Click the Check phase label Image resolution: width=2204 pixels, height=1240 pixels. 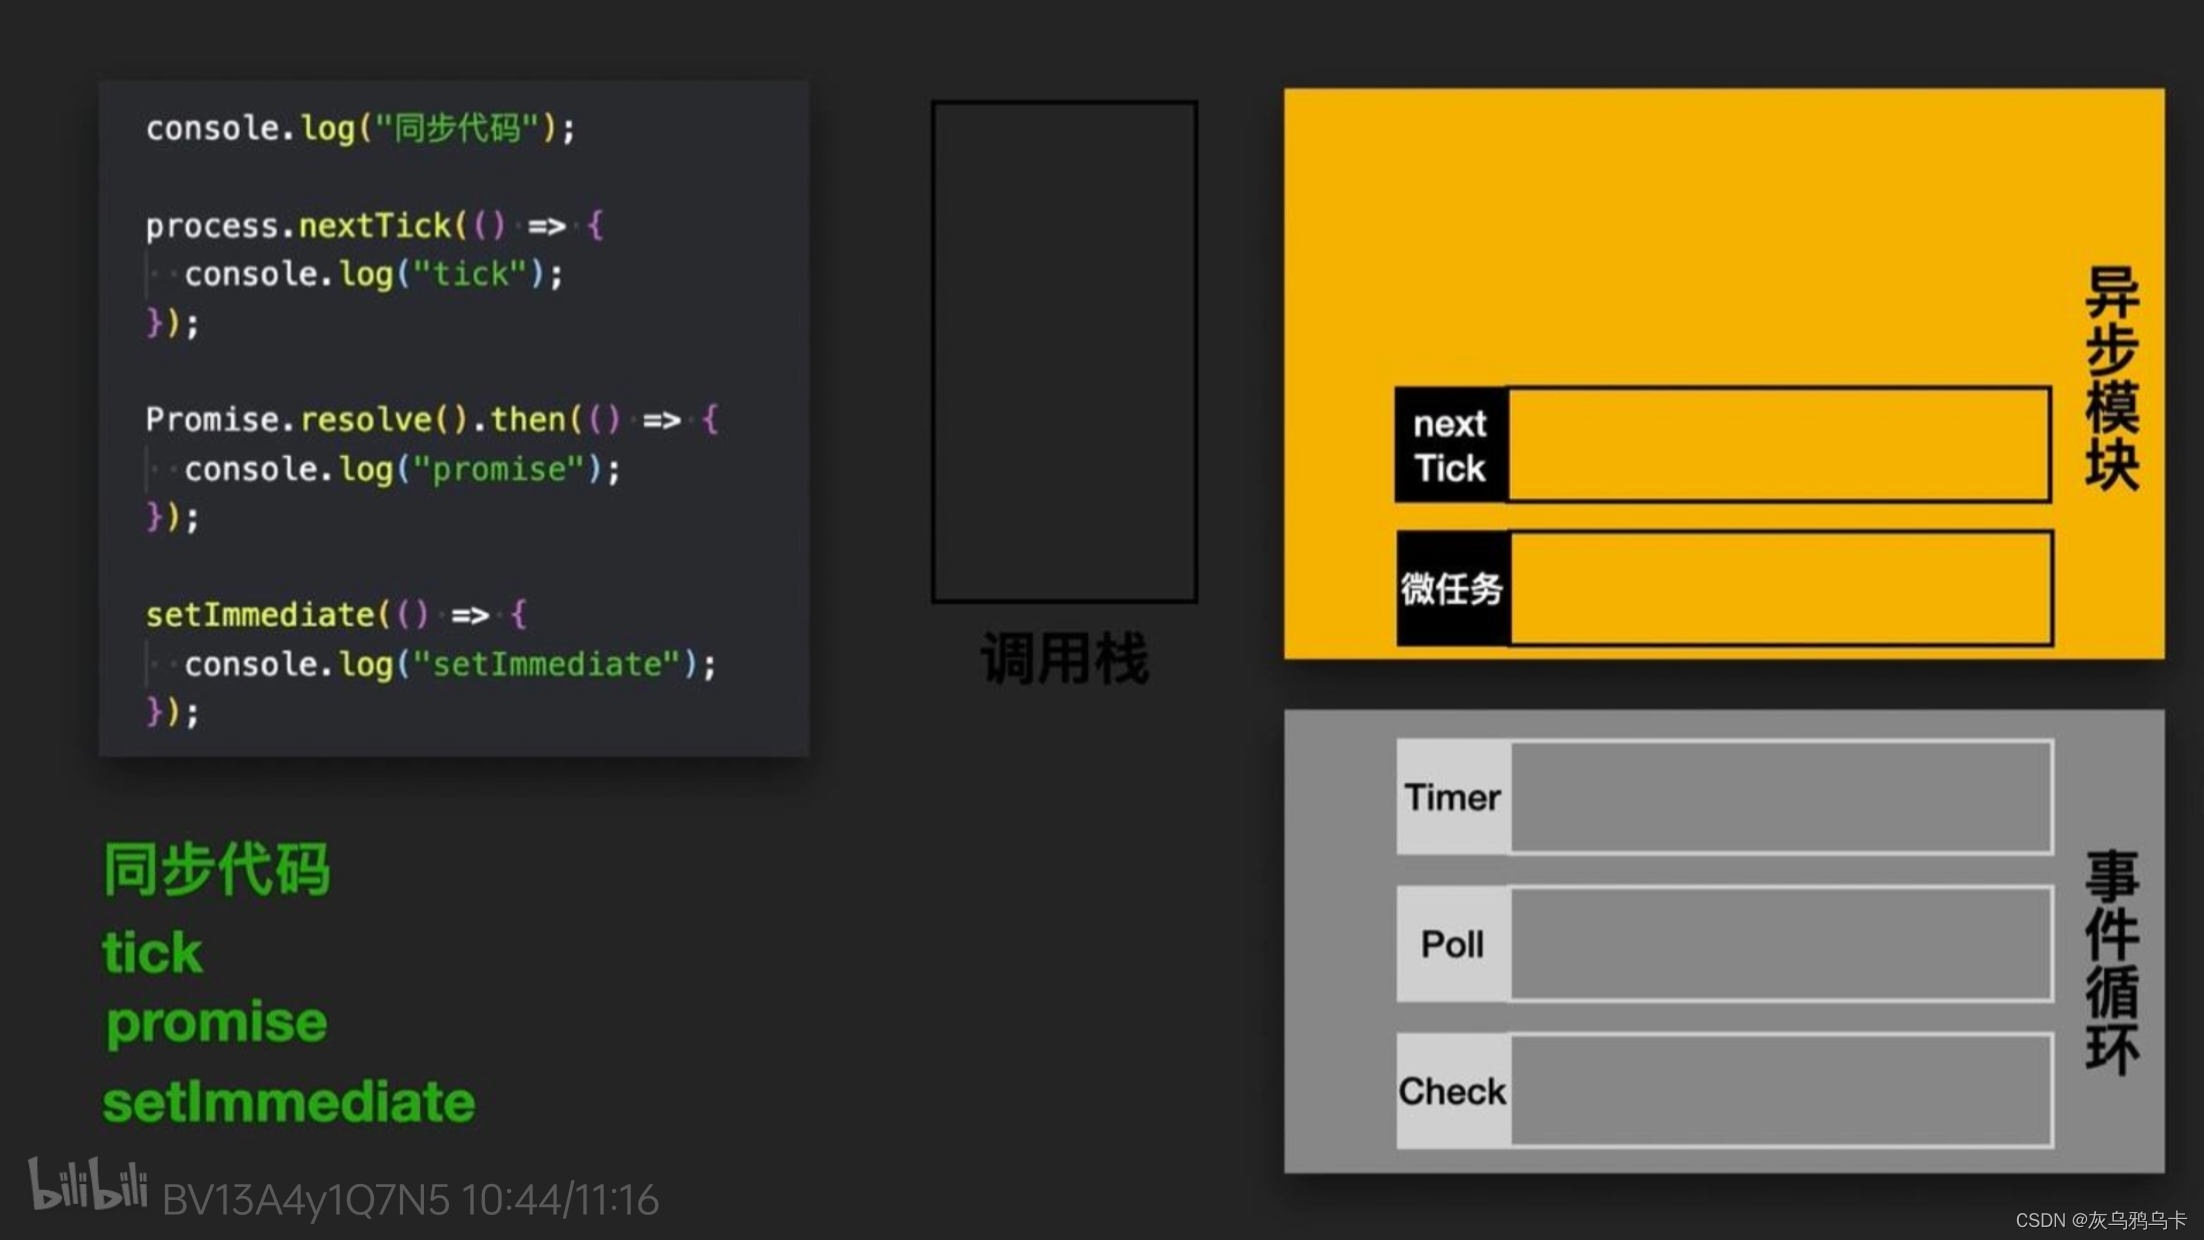pyautogui.click(x=1451, y=1090)
